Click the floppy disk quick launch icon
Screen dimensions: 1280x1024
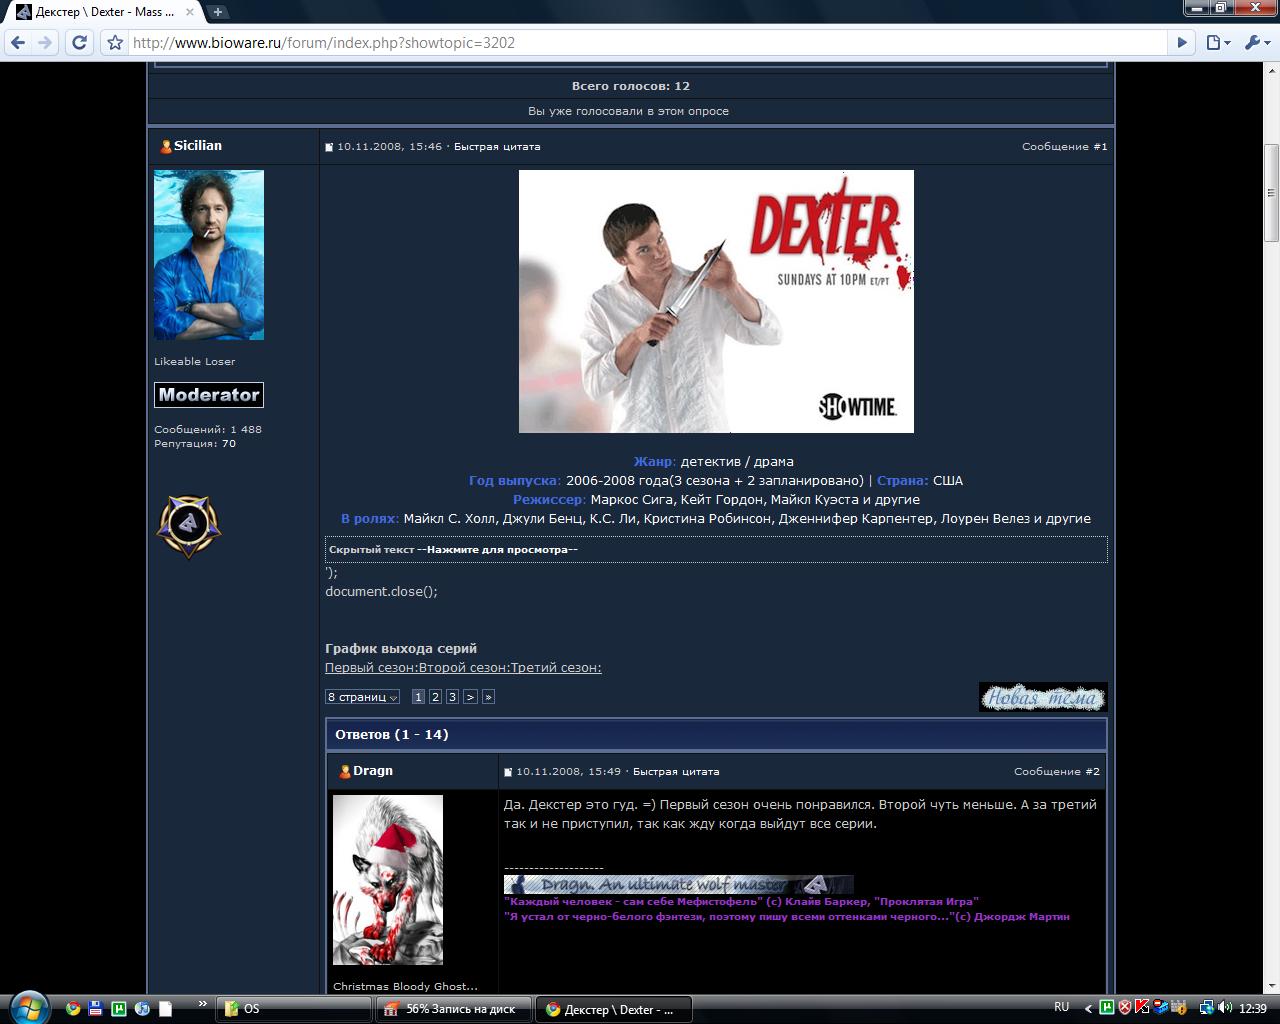pos(96,1009)
